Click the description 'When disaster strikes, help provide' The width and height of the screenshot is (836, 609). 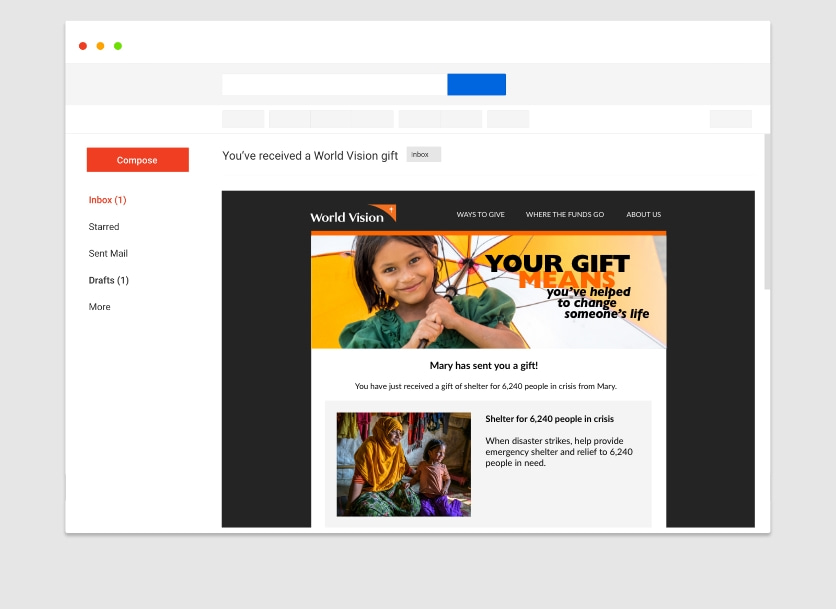click(559, 452)
